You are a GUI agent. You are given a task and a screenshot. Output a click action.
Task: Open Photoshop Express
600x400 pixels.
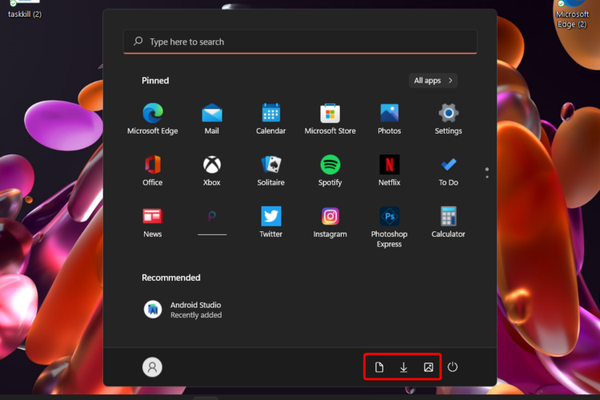click(389, 227)
